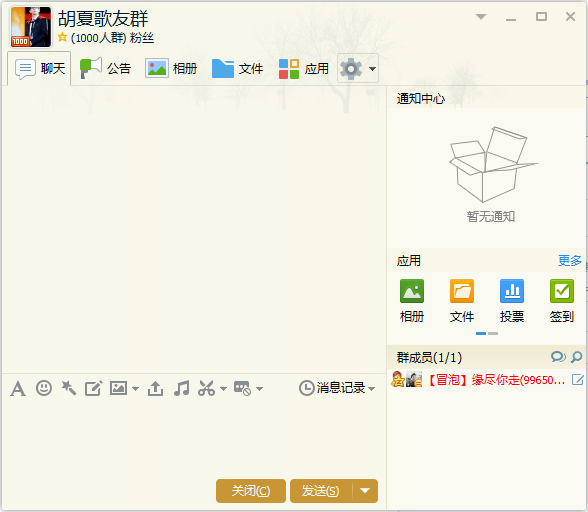
Task: Click the 更多 link in apps
Action: (x=570, y=260)
